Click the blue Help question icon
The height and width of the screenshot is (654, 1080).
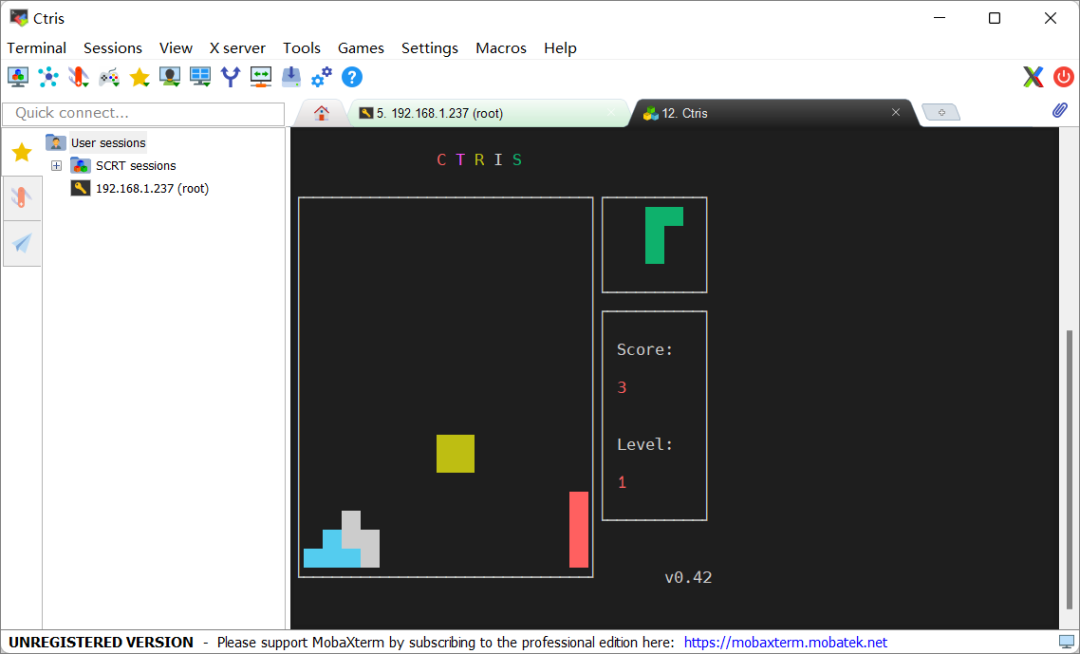click(352, 77)
